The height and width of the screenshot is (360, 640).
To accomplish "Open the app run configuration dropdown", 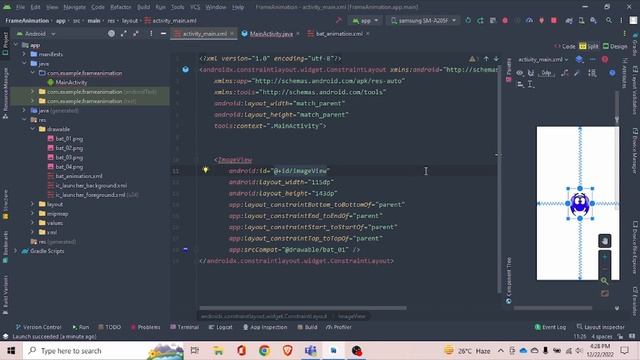I will [x=365, y=20].
